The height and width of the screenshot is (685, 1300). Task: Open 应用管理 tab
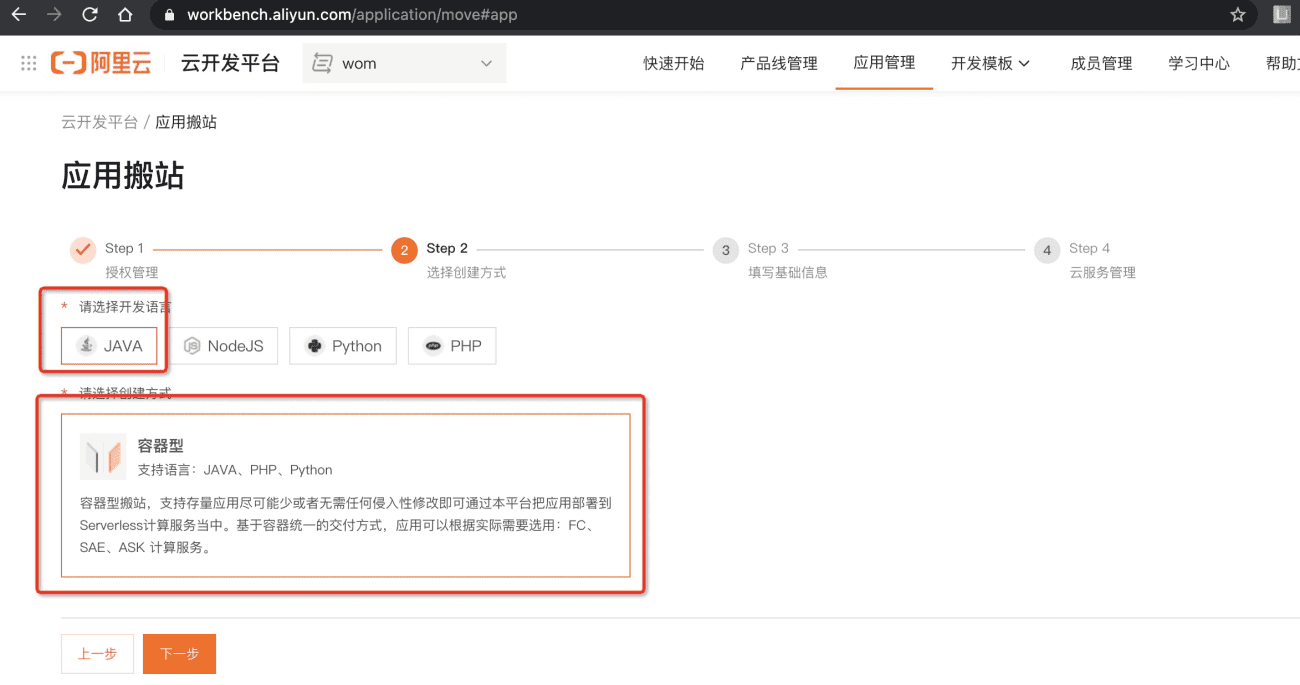tap(884, 63)
